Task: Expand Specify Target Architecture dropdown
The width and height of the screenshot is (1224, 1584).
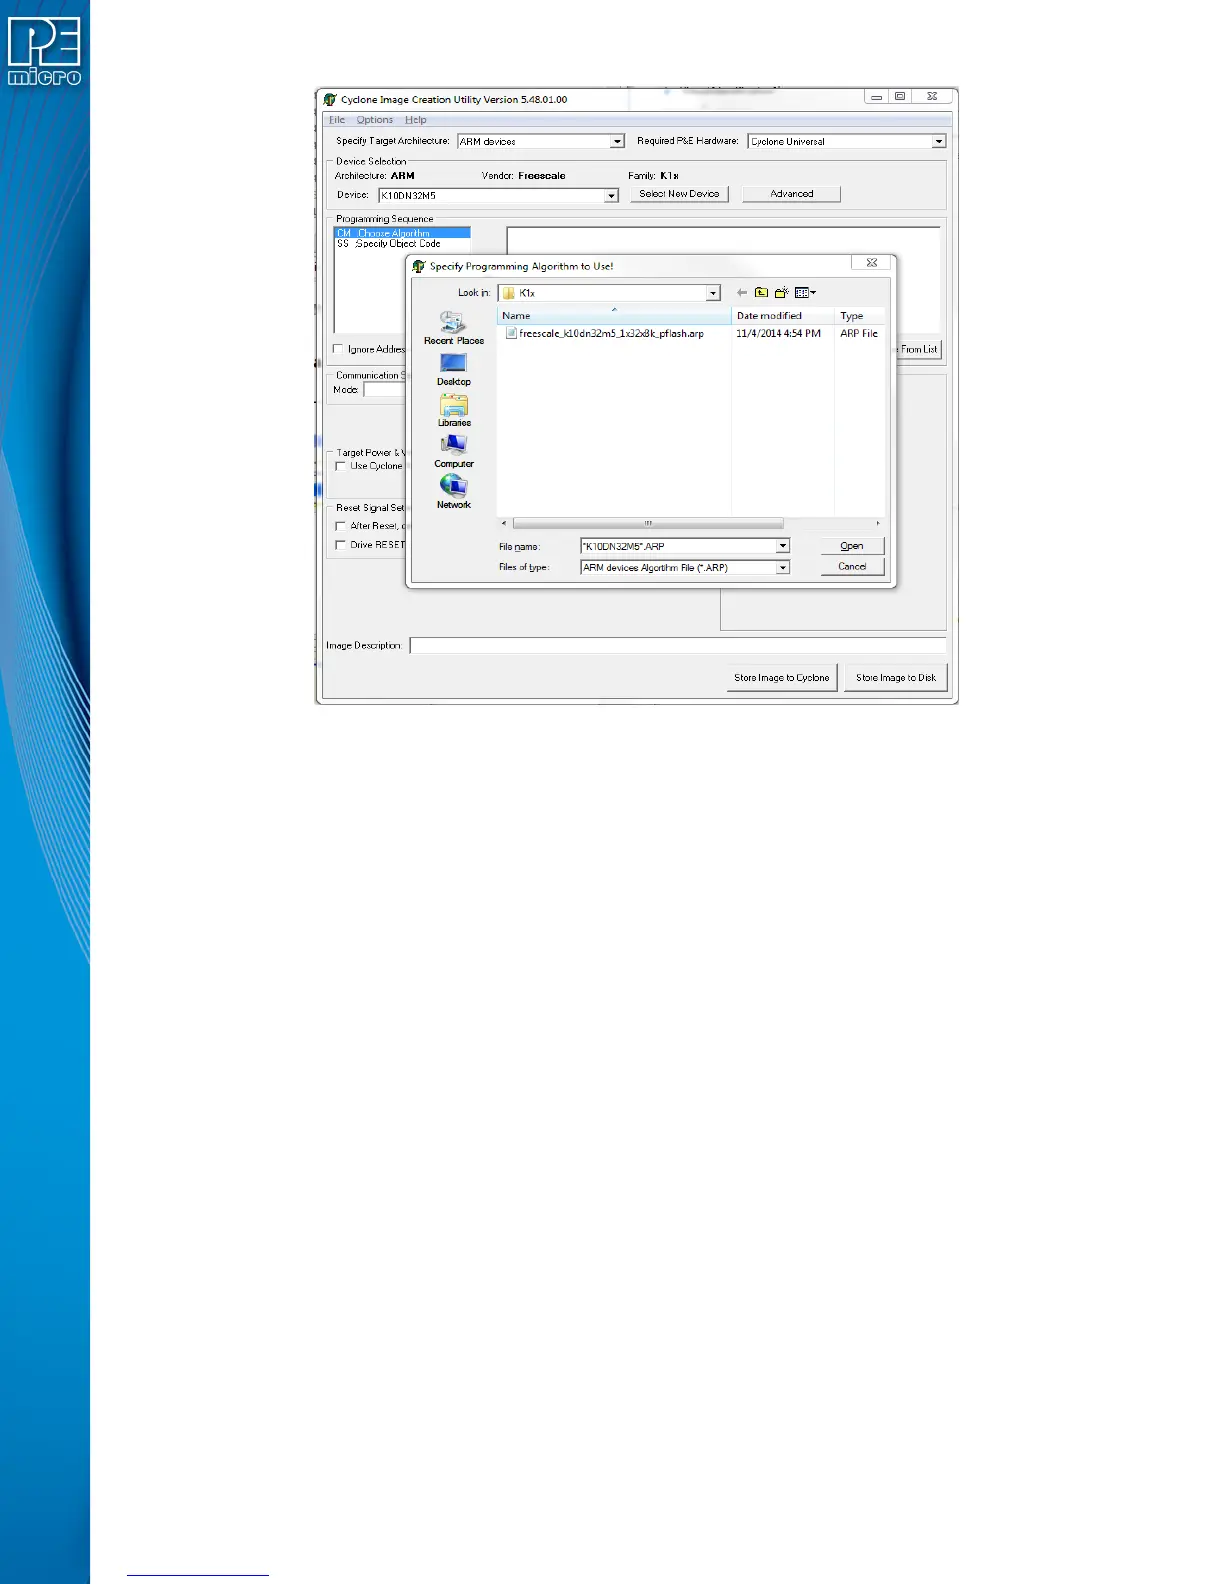Action: click(617, 141)
